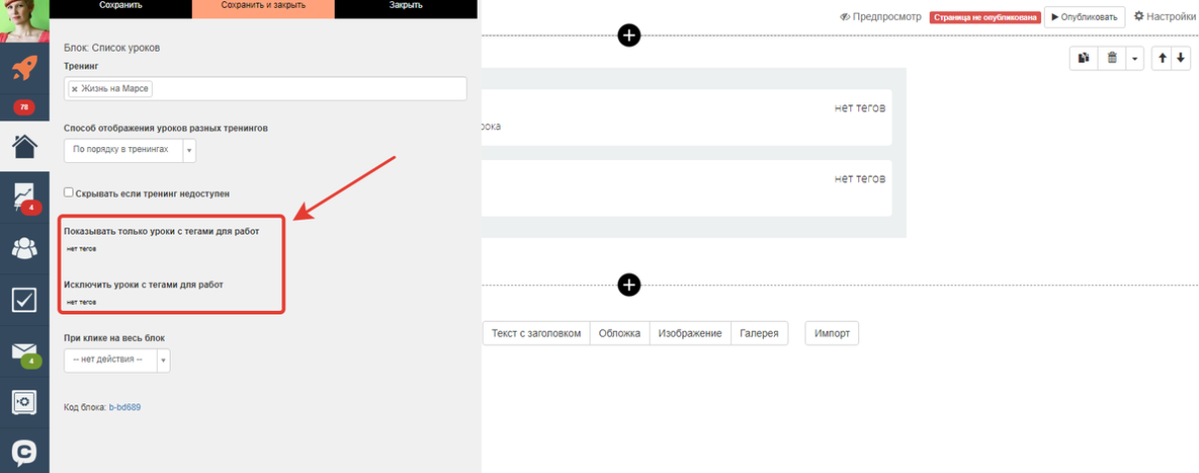Viewport: 1199px width, 473px height.
Task: Open the '-- нет действия --' dropdown
Action: click(x=117, y=360)
